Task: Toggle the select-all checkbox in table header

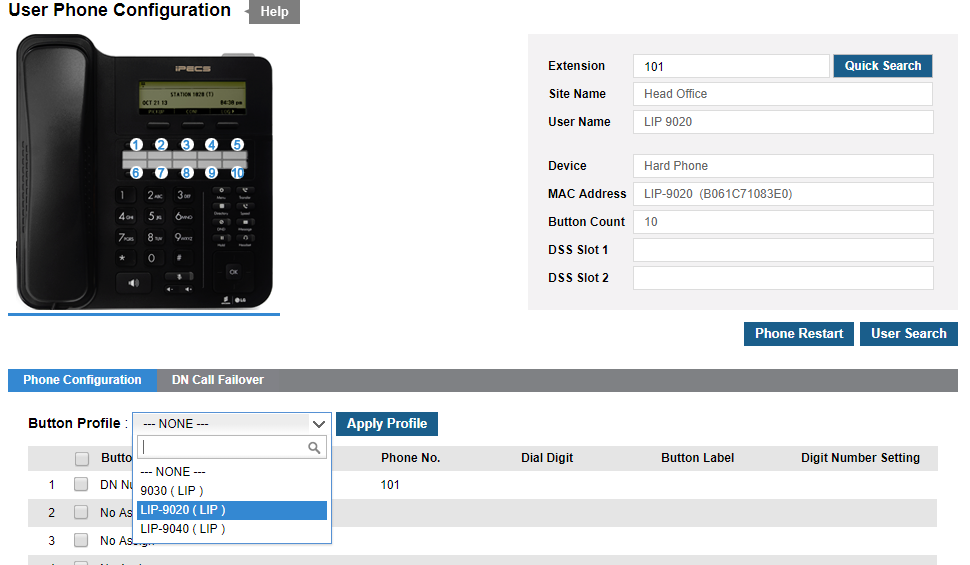Action: [x=82, y=459]
